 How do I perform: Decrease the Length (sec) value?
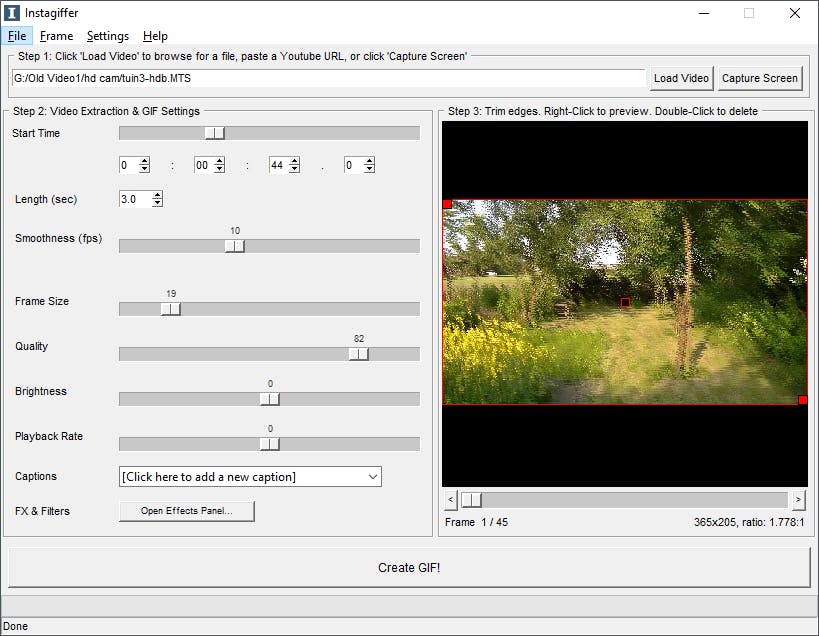[x=157, y=203]
